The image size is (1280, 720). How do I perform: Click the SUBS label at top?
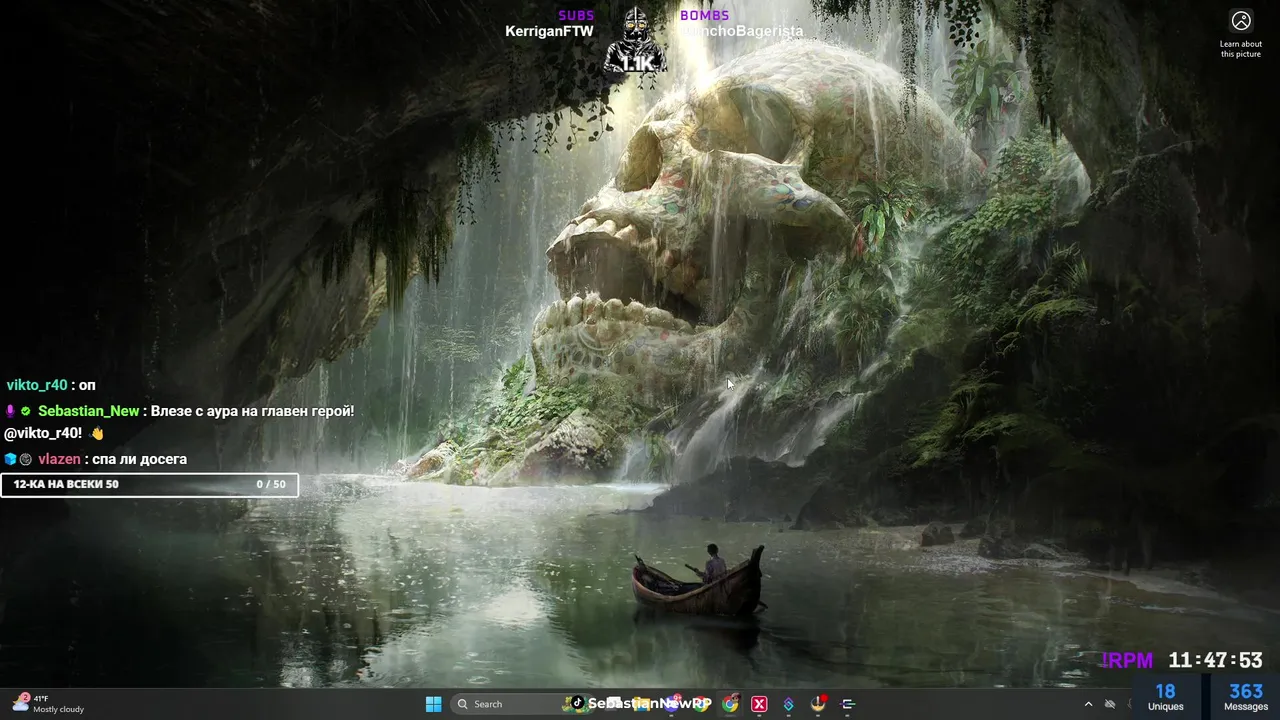point(576,15)
